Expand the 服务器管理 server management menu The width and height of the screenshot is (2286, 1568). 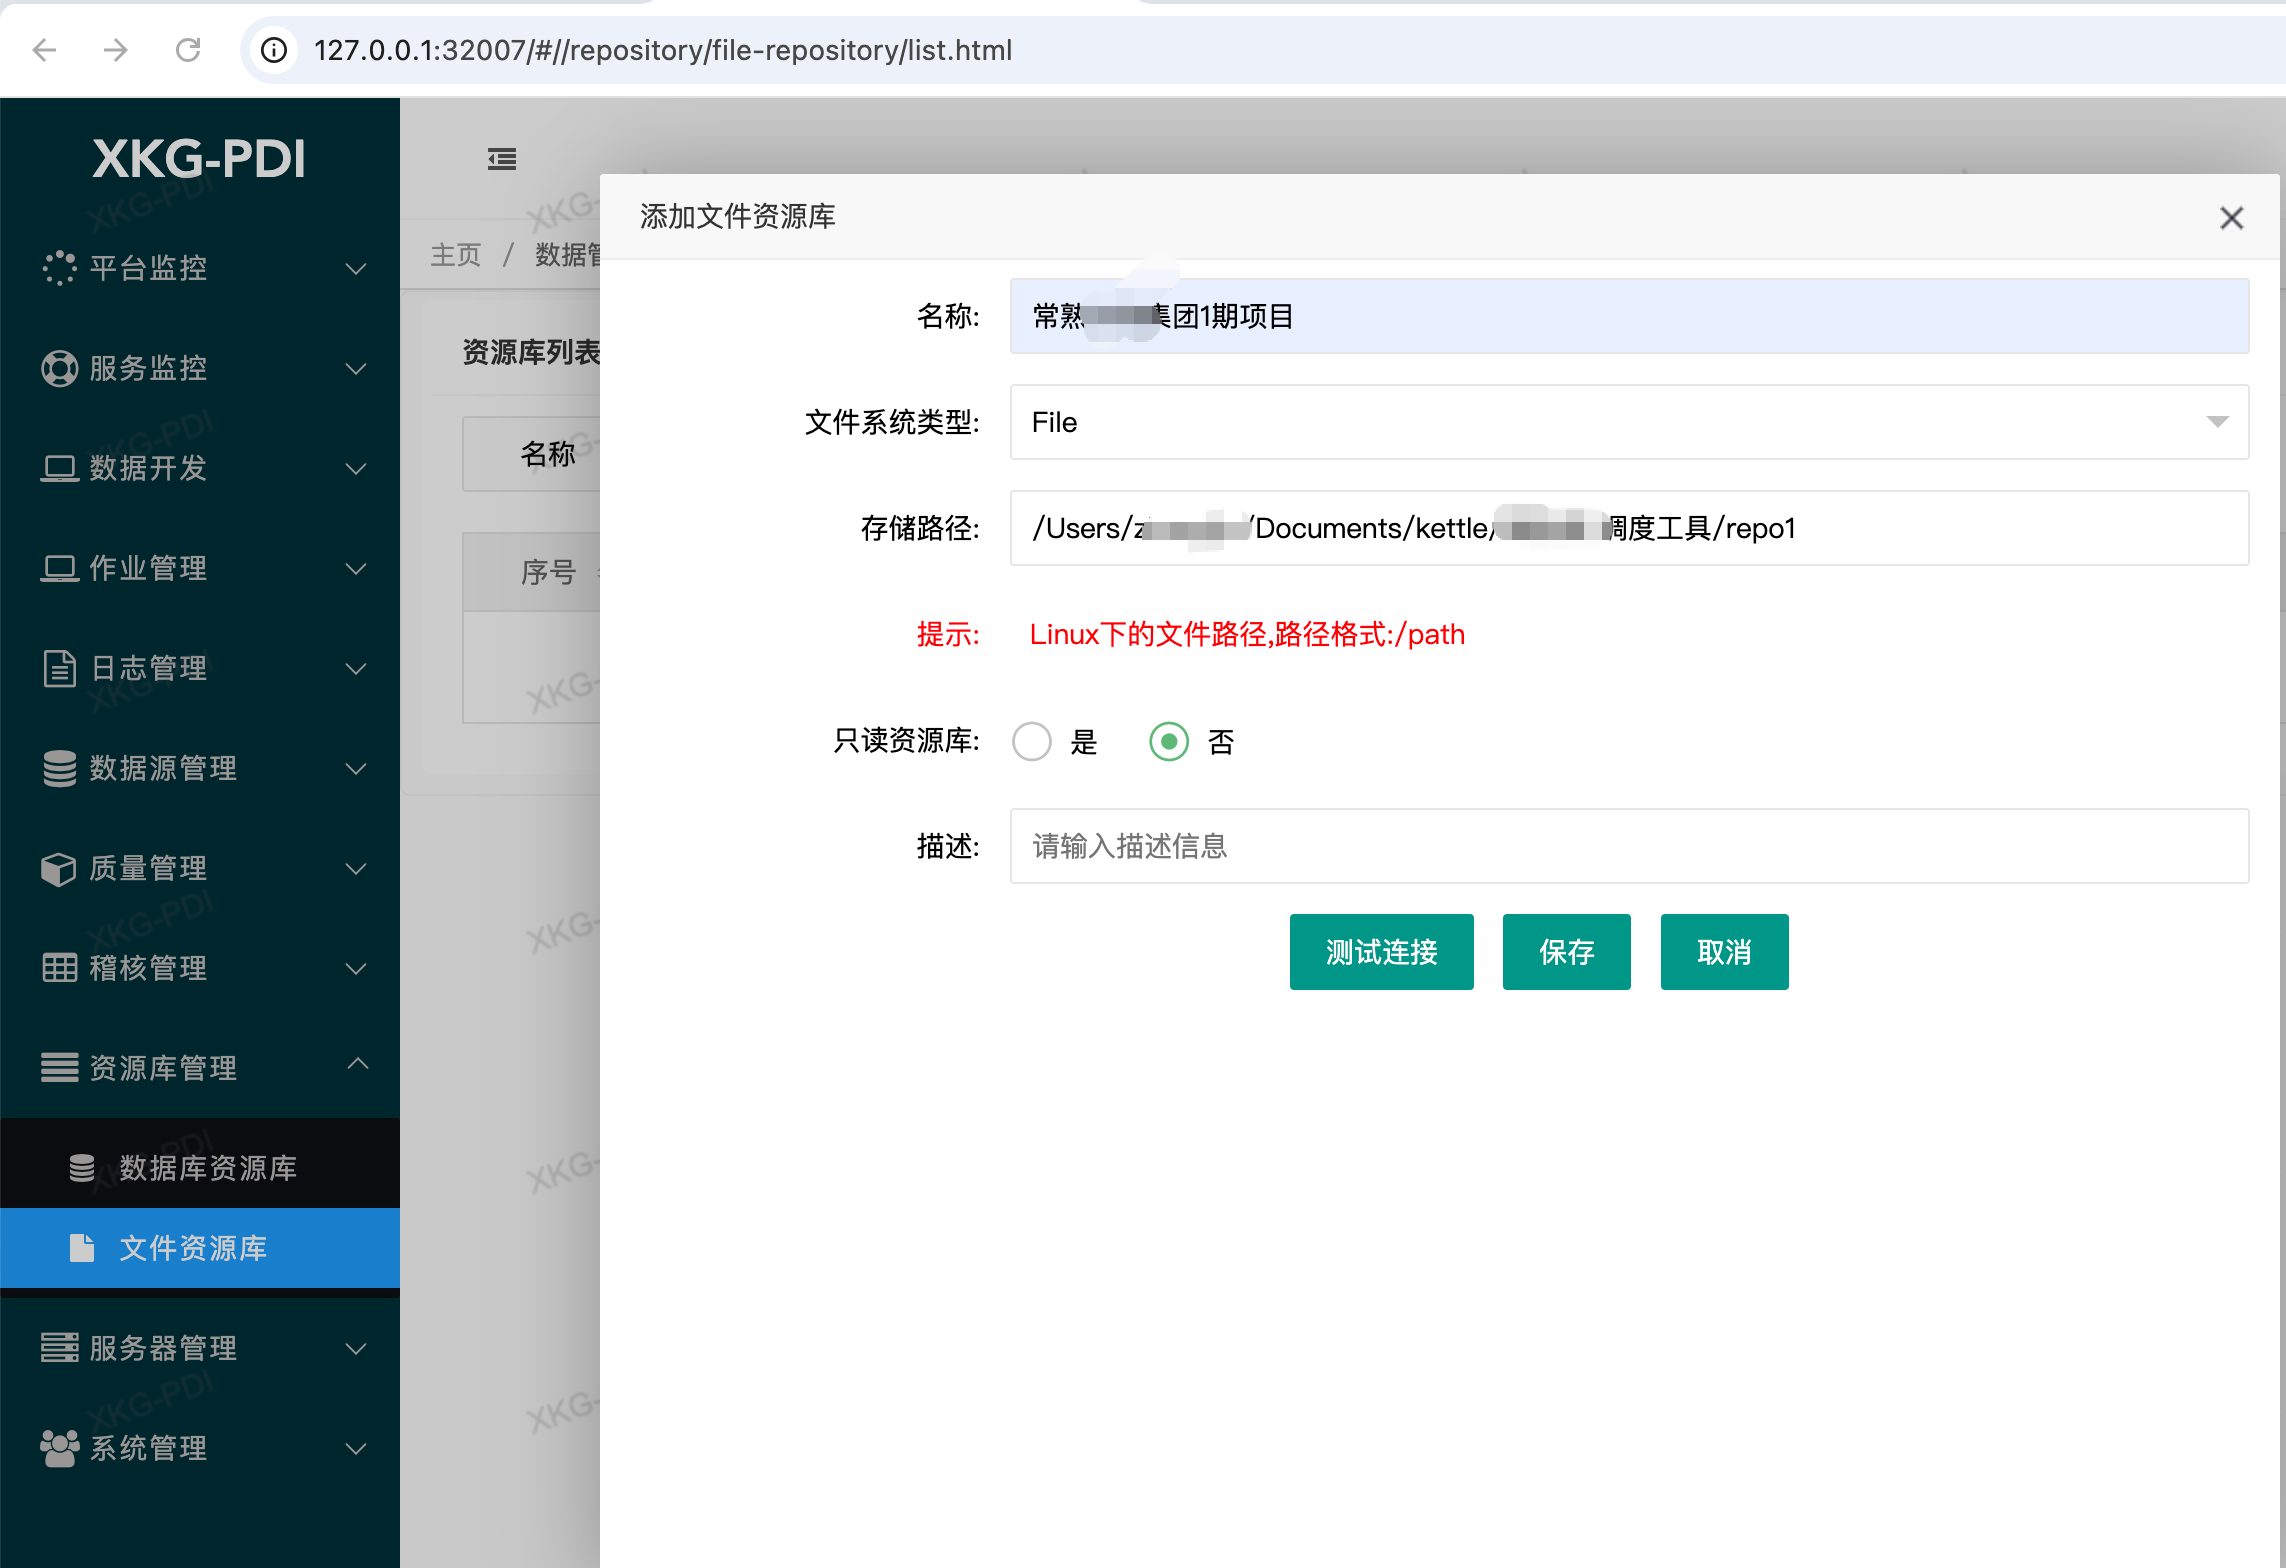(x=356, y=1349)
